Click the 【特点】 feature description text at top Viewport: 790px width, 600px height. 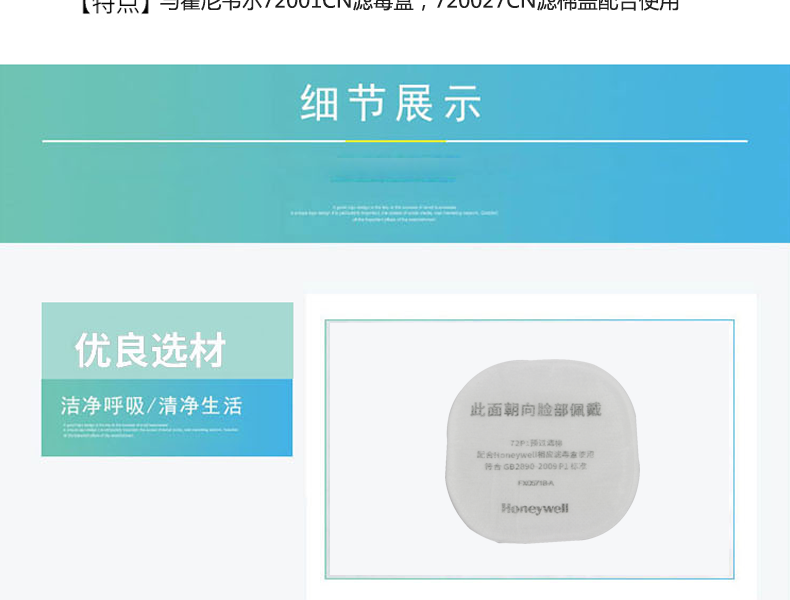coord(378,5)
